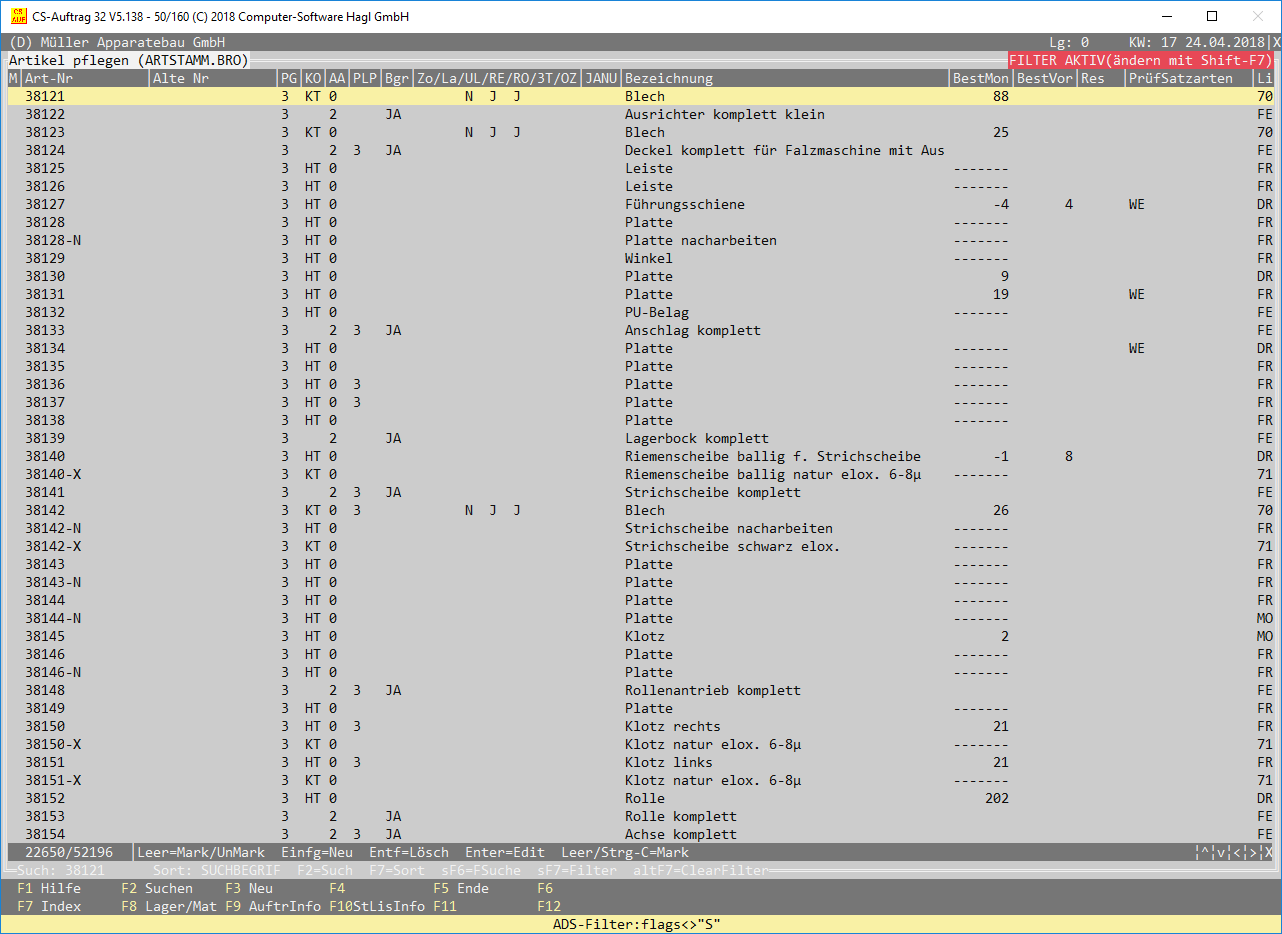Screen dimensions: 1282x934
Task: Click the X symbol in bottom status bar
Action: coord(1269,853)
